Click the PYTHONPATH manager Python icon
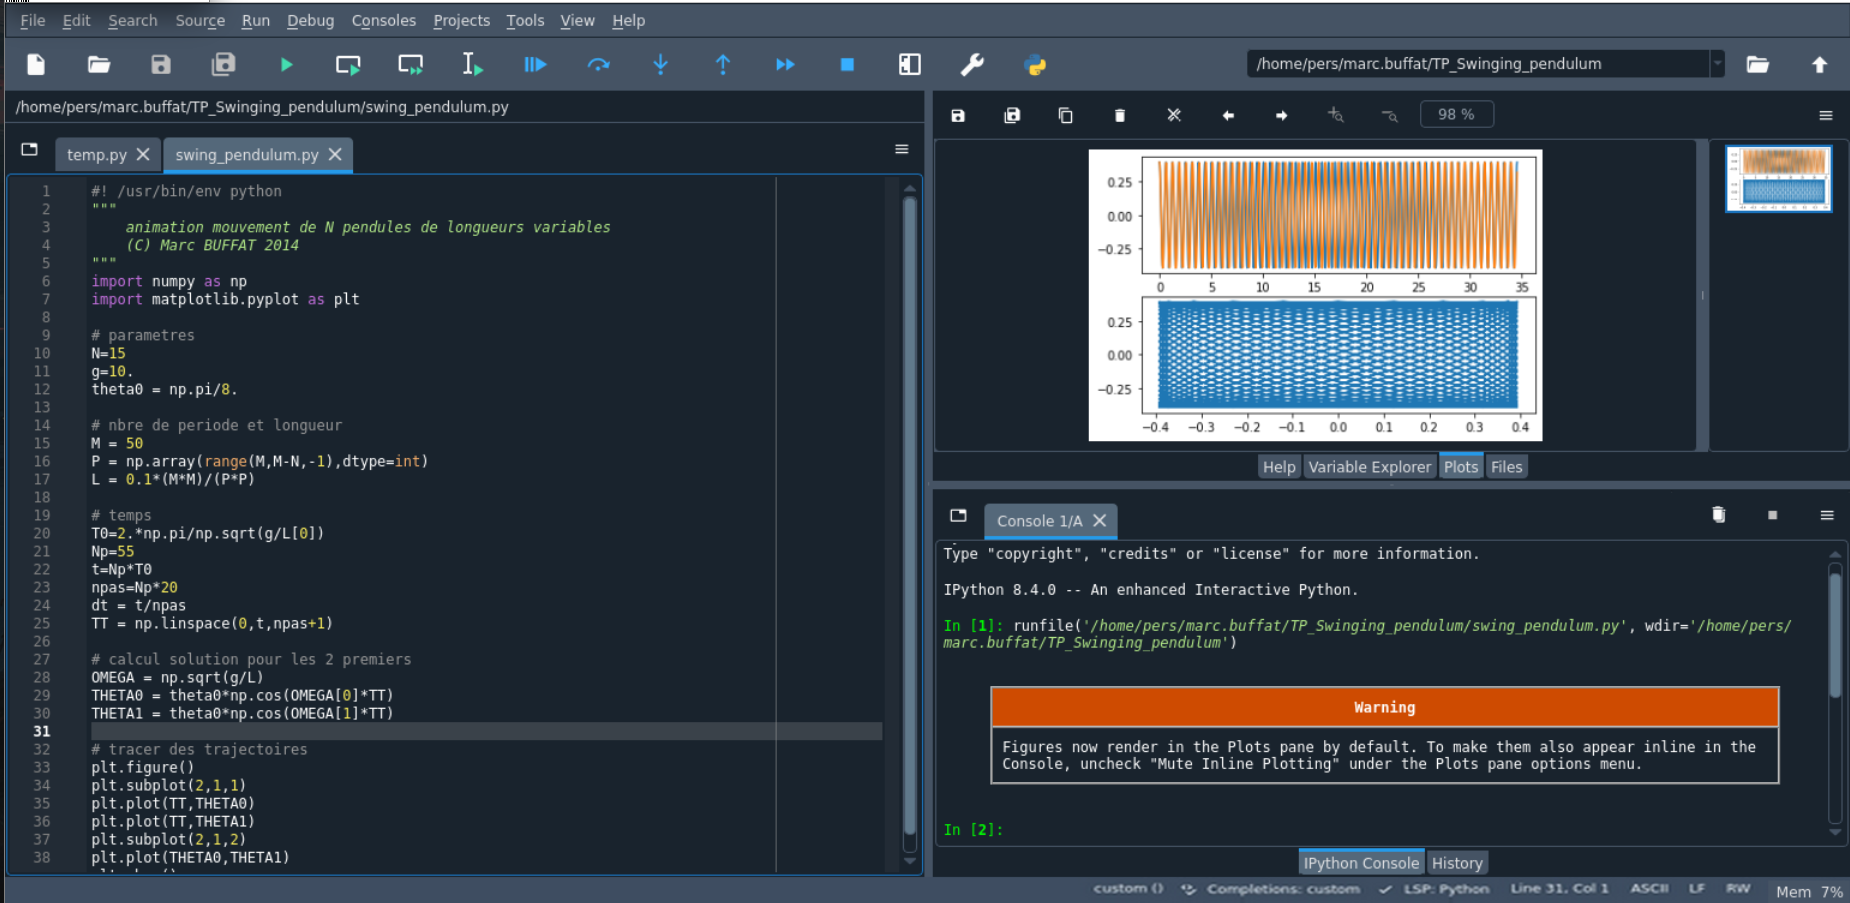The height and width of the screenshot is (903, 1850). (1035, 65)
